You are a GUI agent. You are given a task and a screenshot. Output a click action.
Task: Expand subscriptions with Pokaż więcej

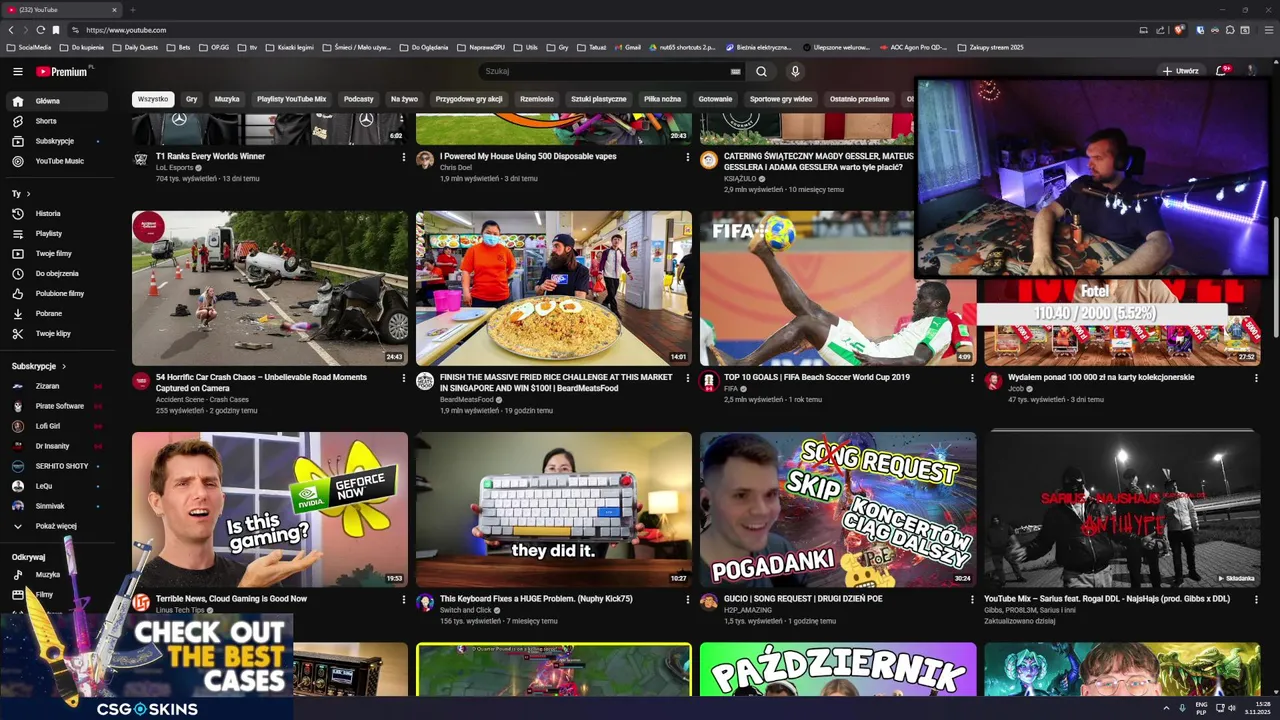[x=58, y=526]
